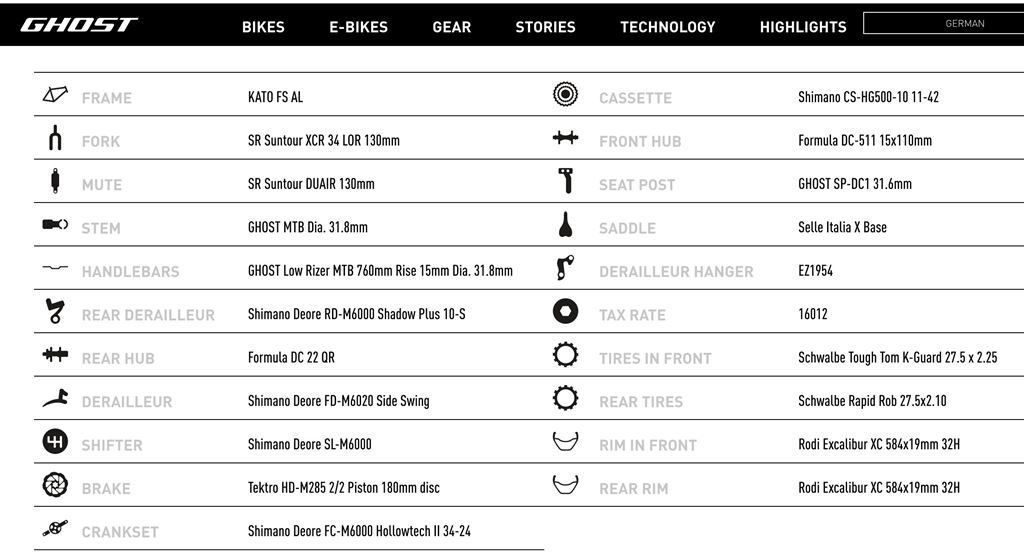
Task: Click the derailleur hanger icon
Action: 565,269
